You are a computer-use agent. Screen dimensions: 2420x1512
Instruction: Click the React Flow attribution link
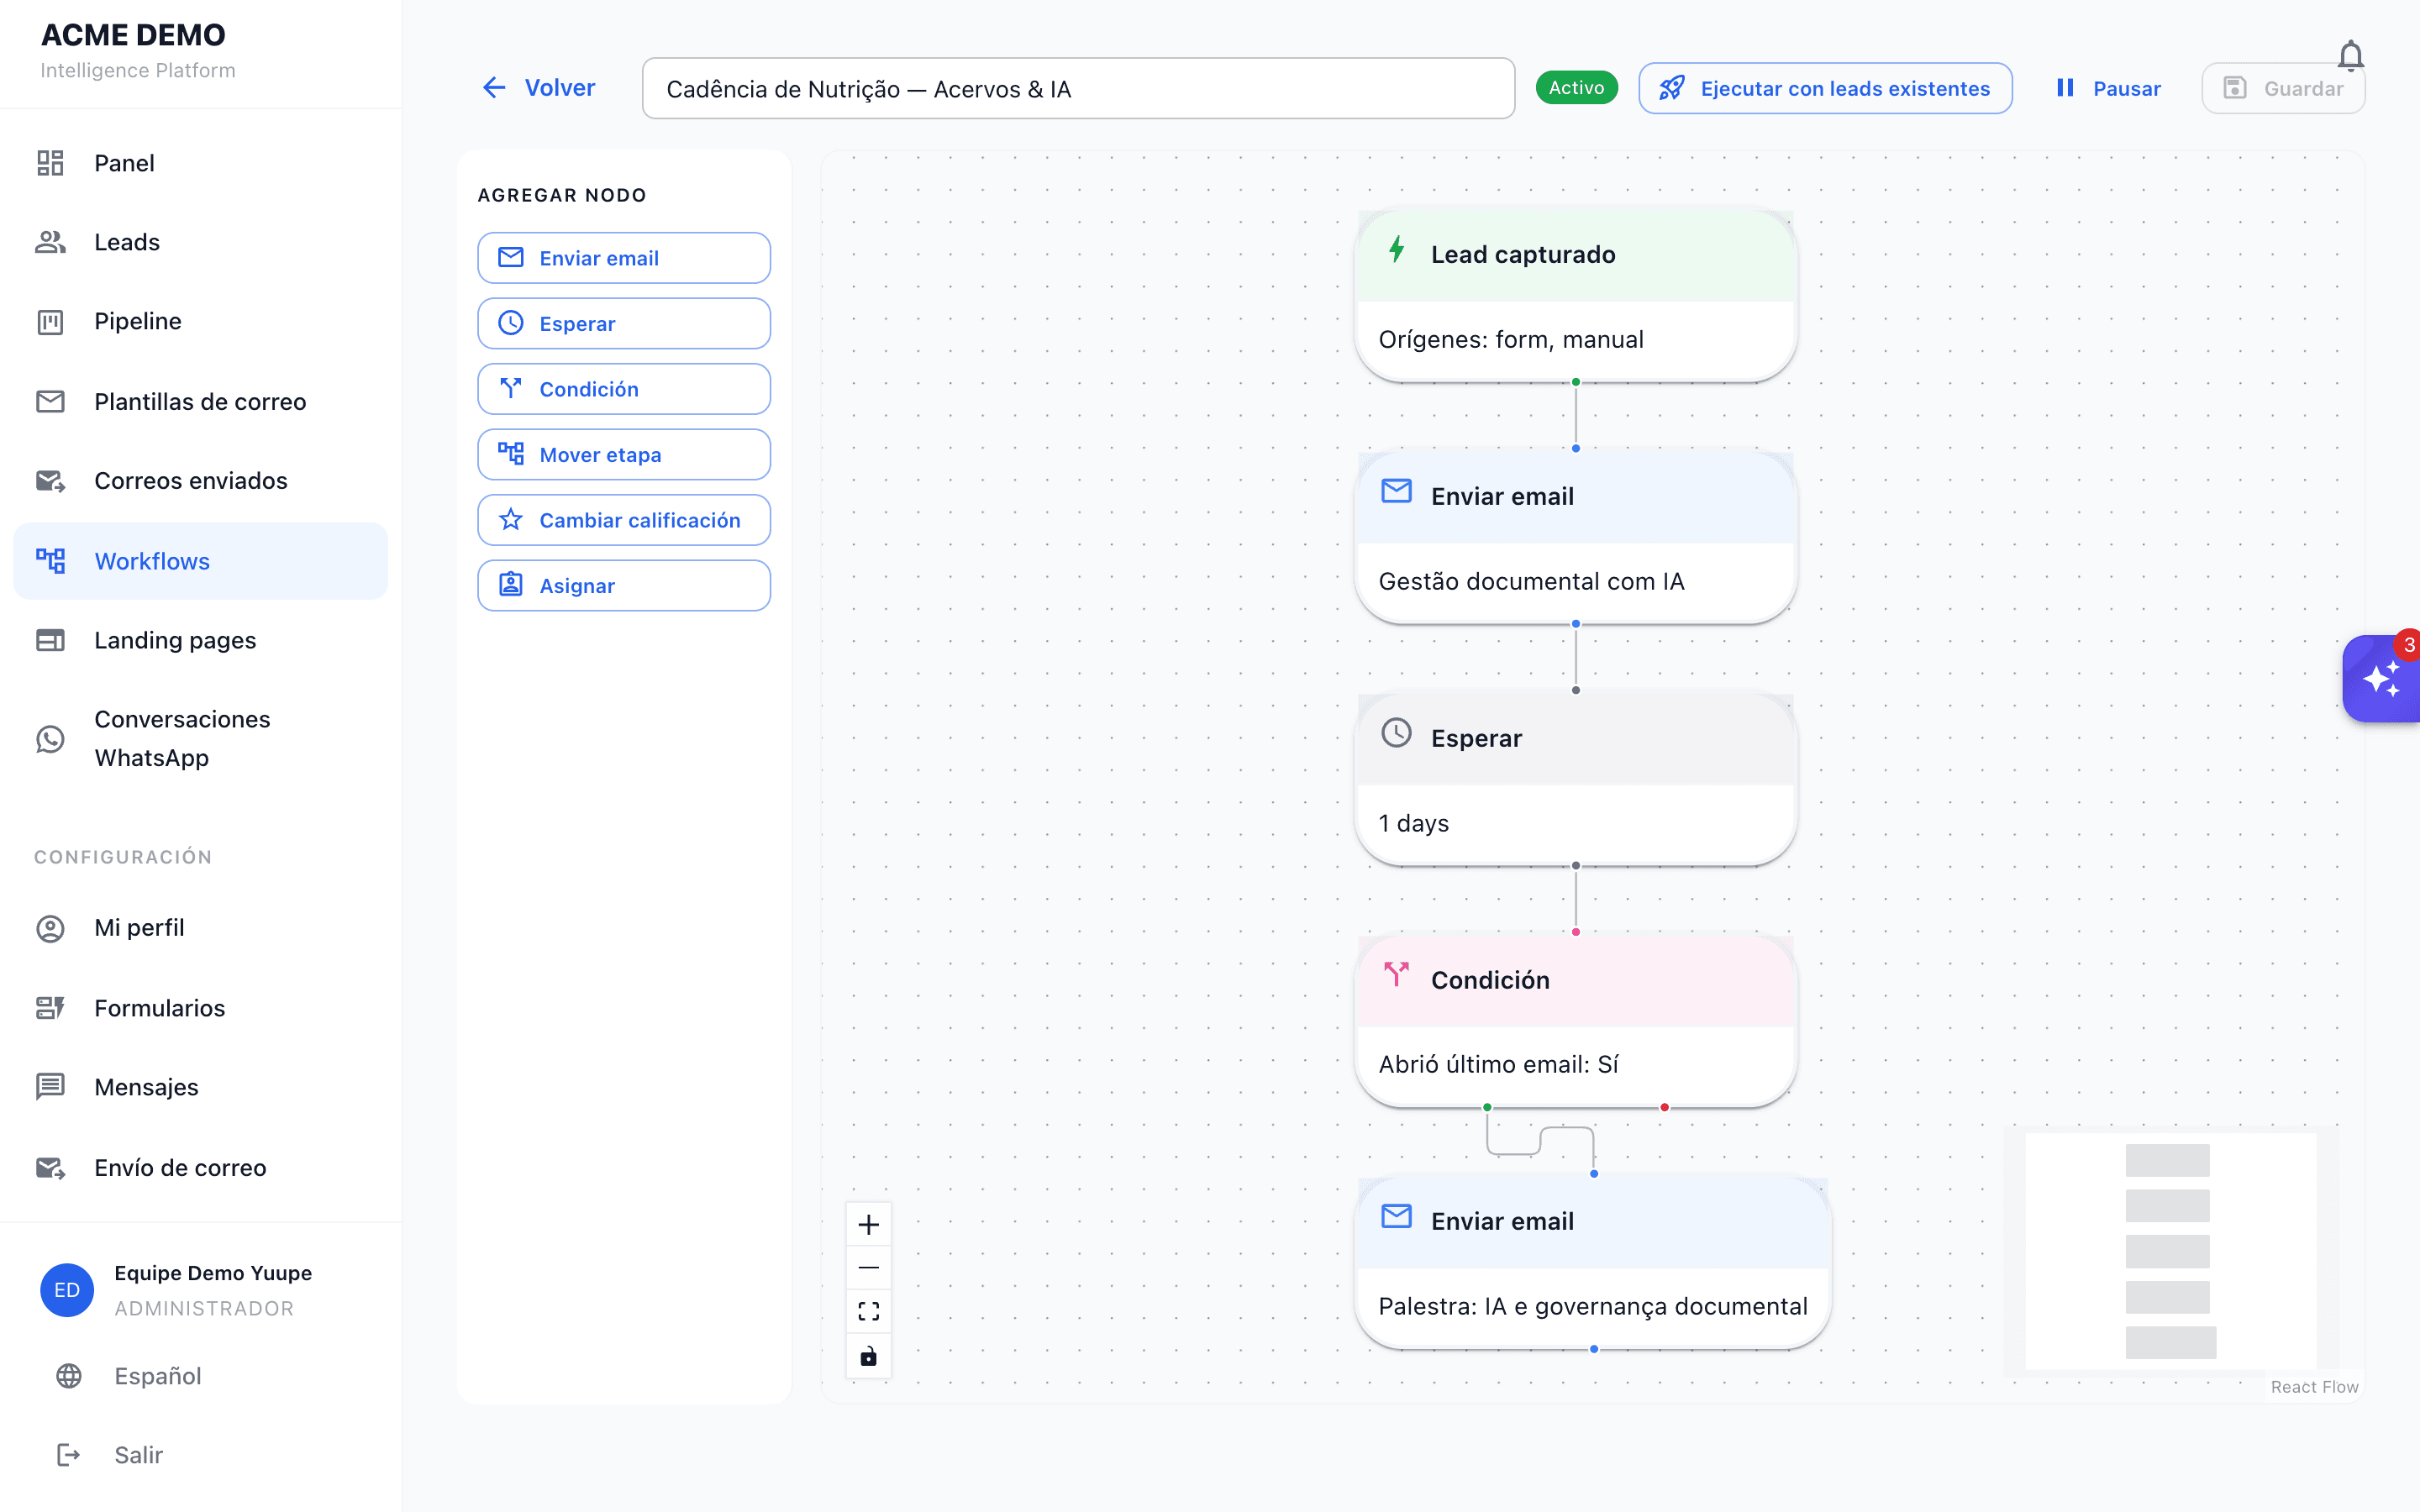[x=2314, y=1386]
